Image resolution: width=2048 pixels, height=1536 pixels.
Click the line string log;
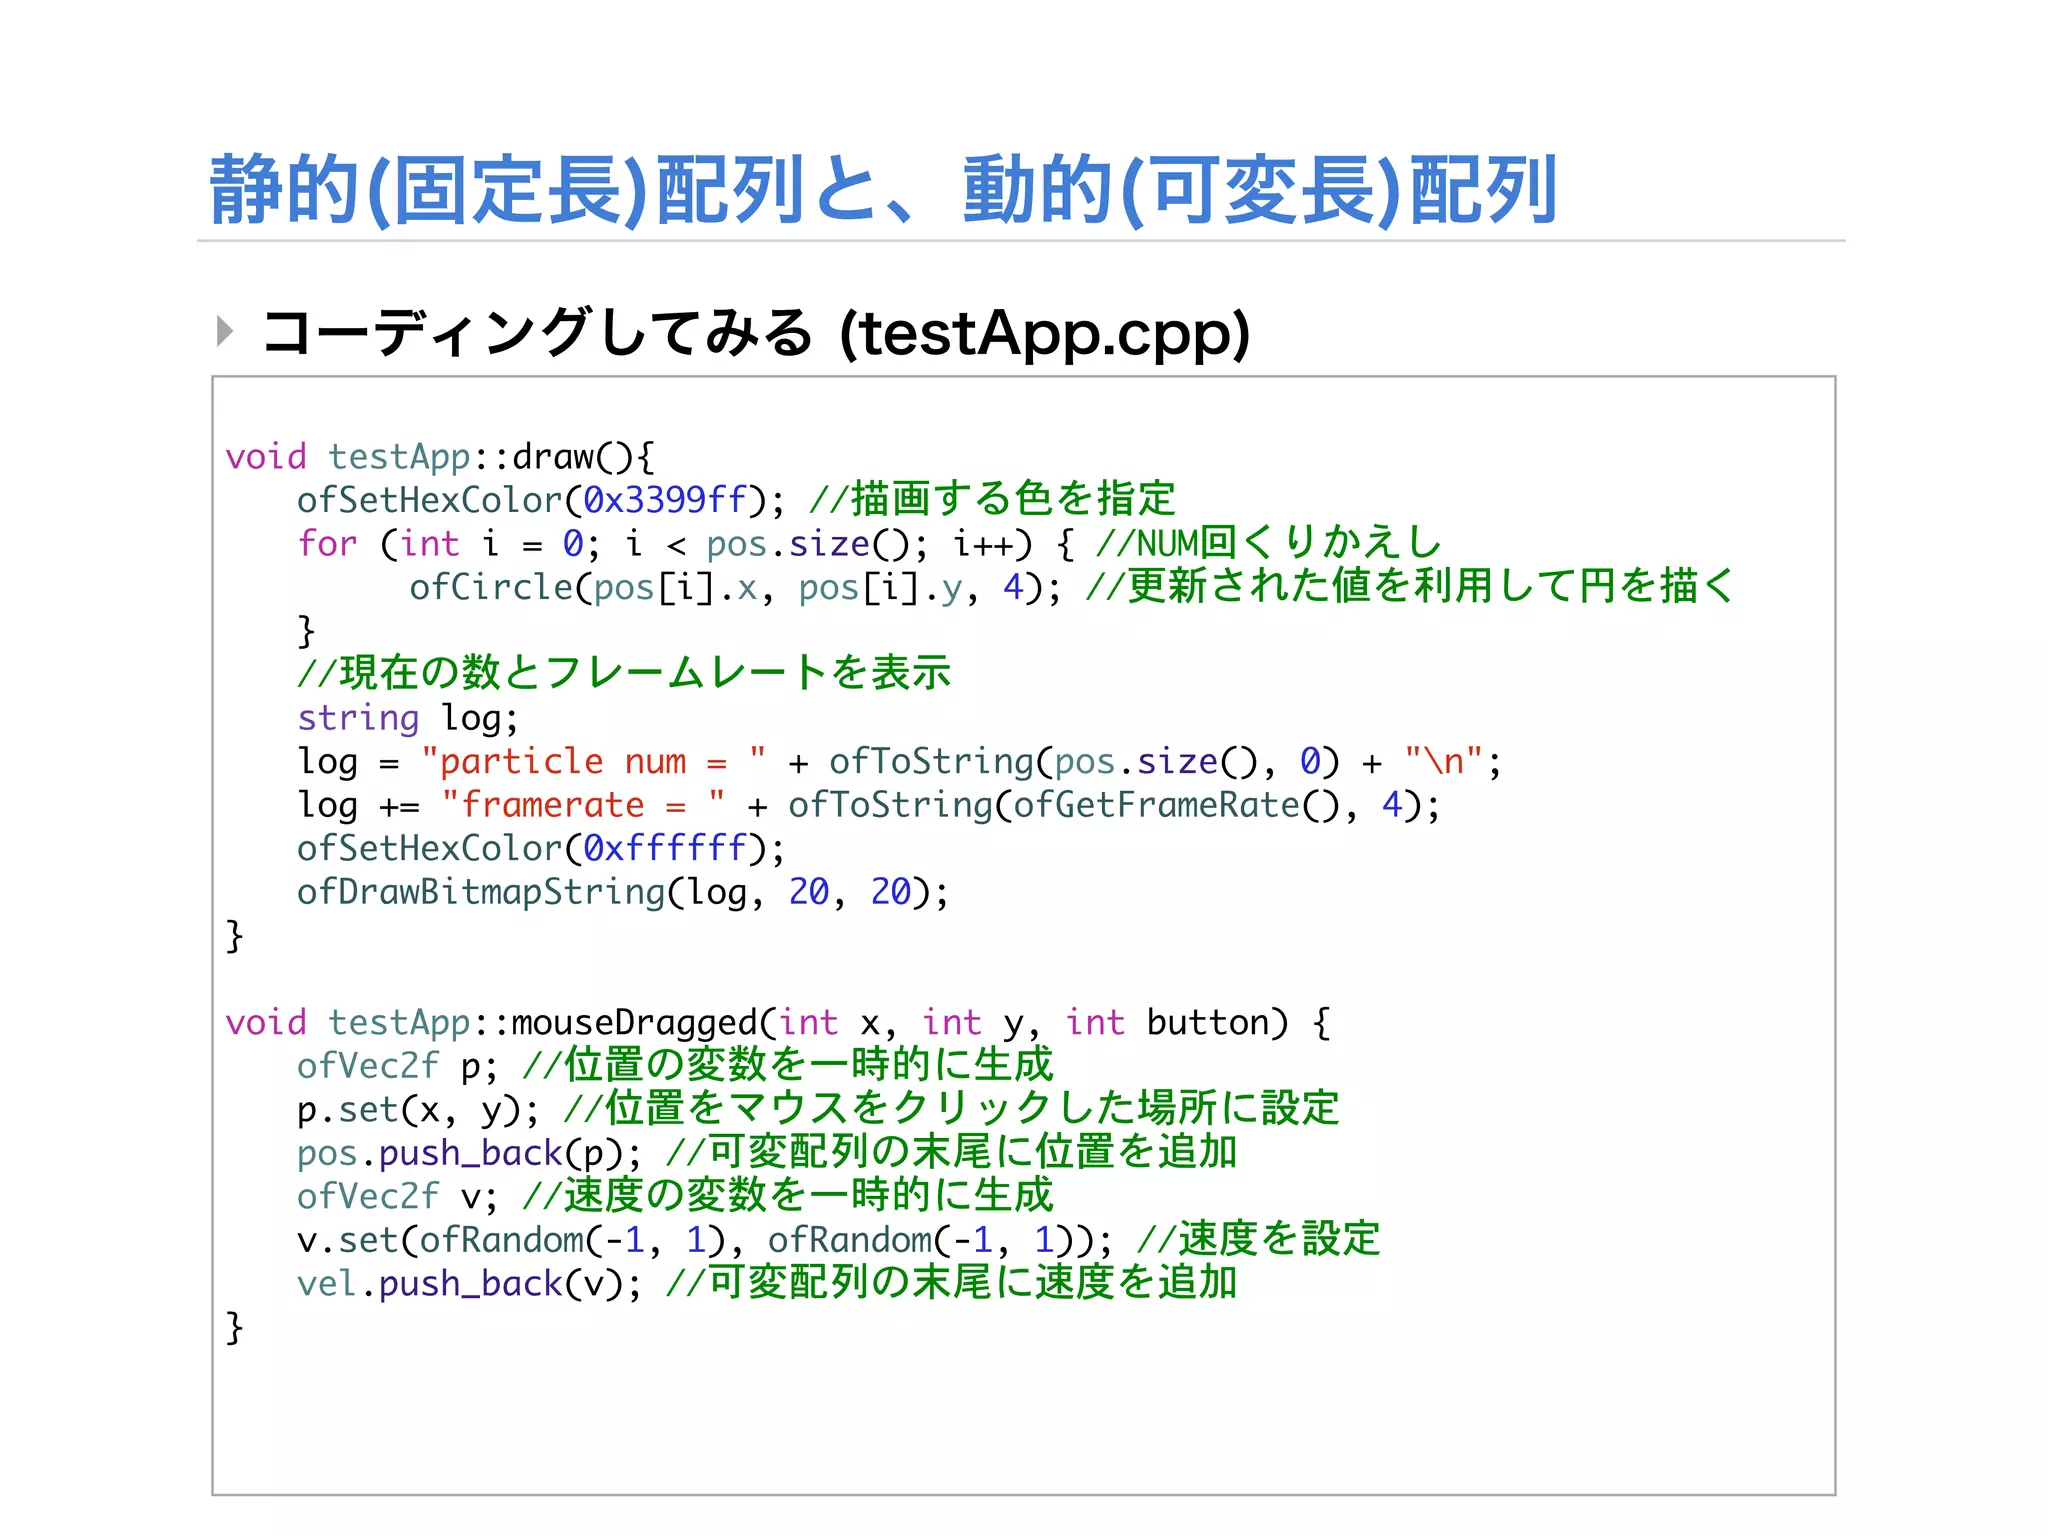[408, 718]
